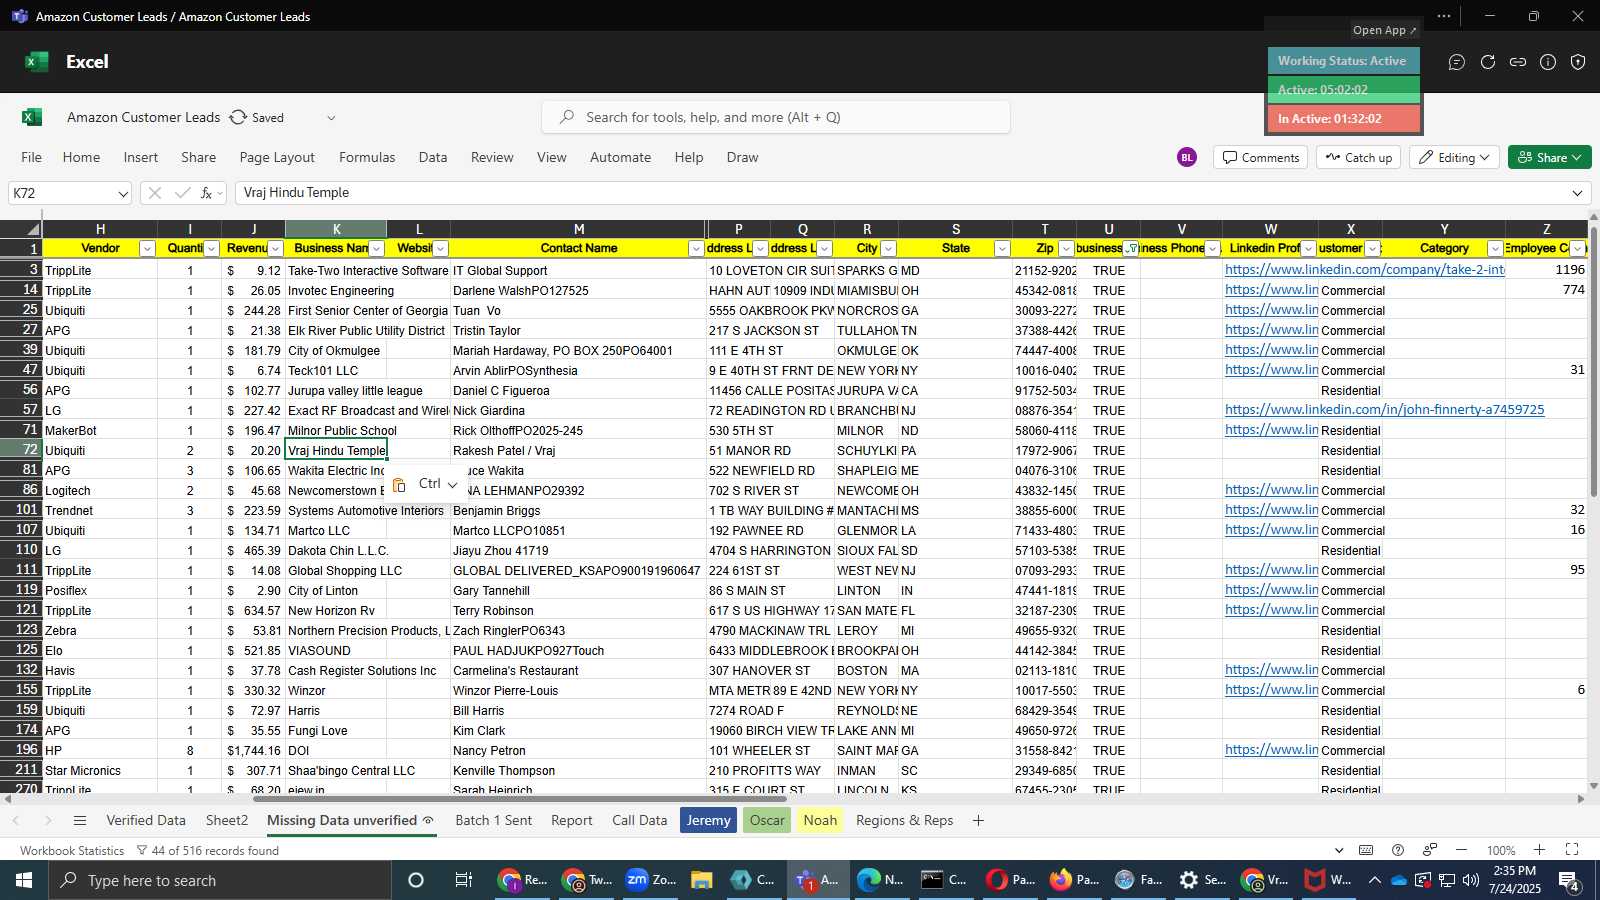Zoom out with the minus icon
Viewport: 1600px width, 900px height.
tap(1461, 850)
